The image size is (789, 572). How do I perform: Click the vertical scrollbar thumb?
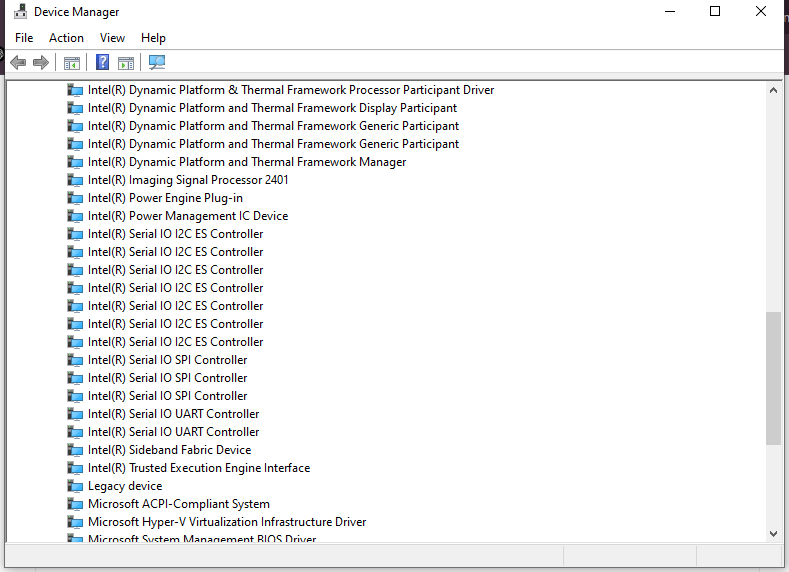773,378
